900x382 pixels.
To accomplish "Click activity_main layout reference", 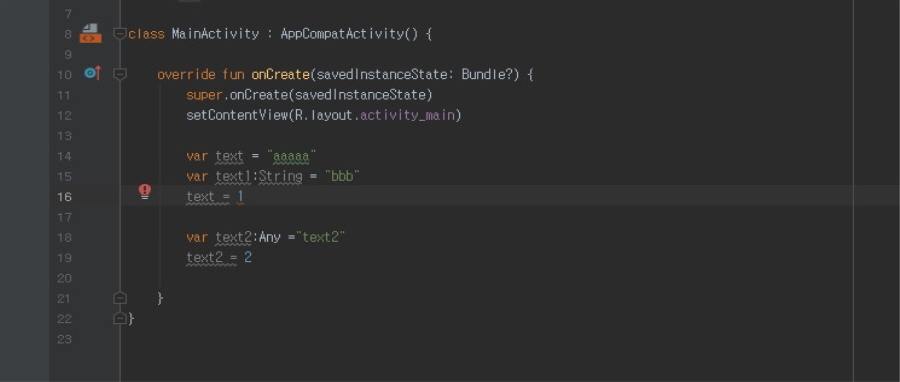I will [x=408, y=115].
